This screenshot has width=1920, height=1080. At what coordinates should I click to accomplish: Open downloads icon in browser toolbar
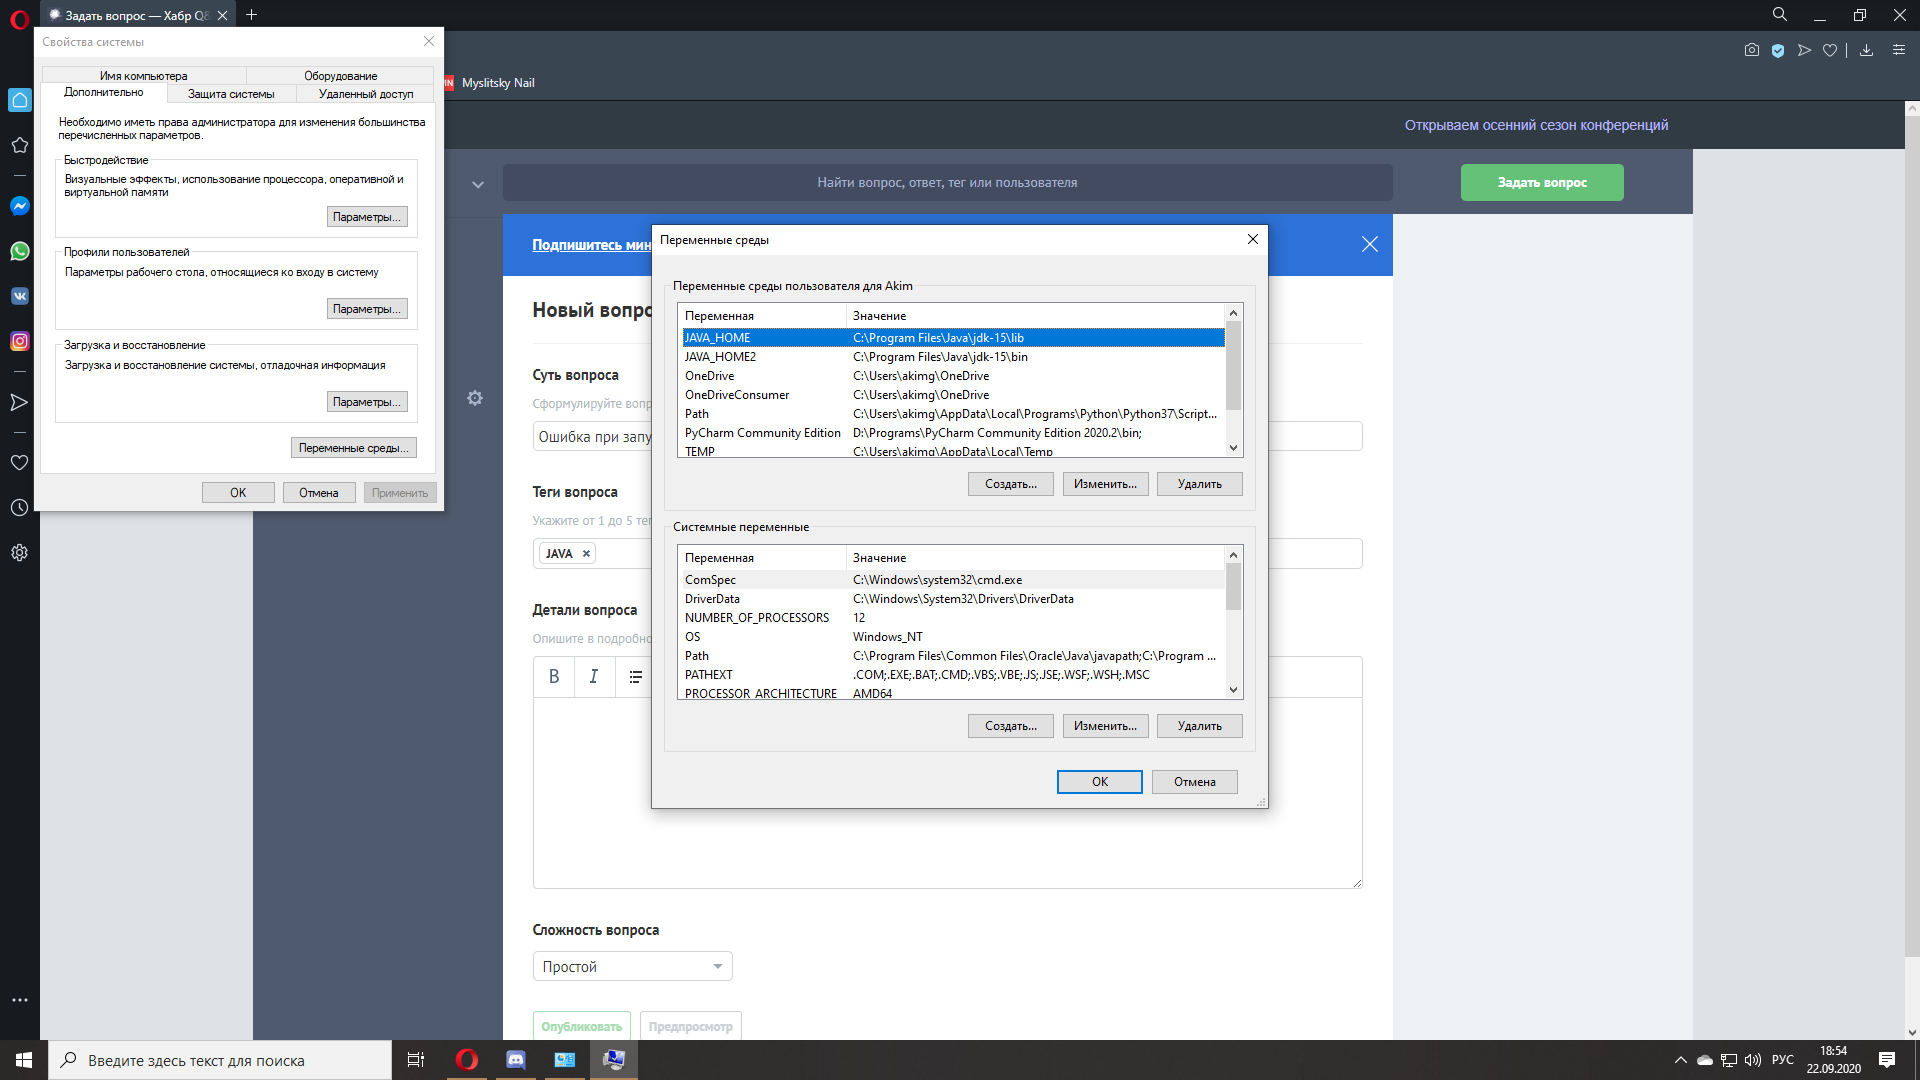pos(1866,50)
